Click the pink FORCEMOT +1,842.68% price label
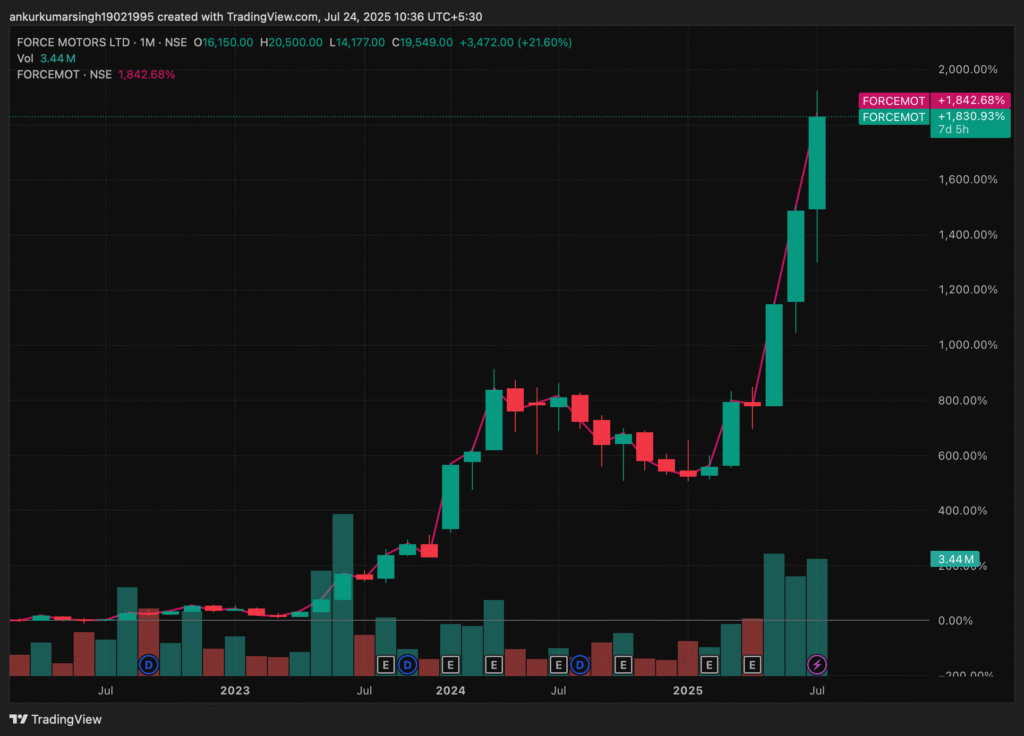 [935, 101]
